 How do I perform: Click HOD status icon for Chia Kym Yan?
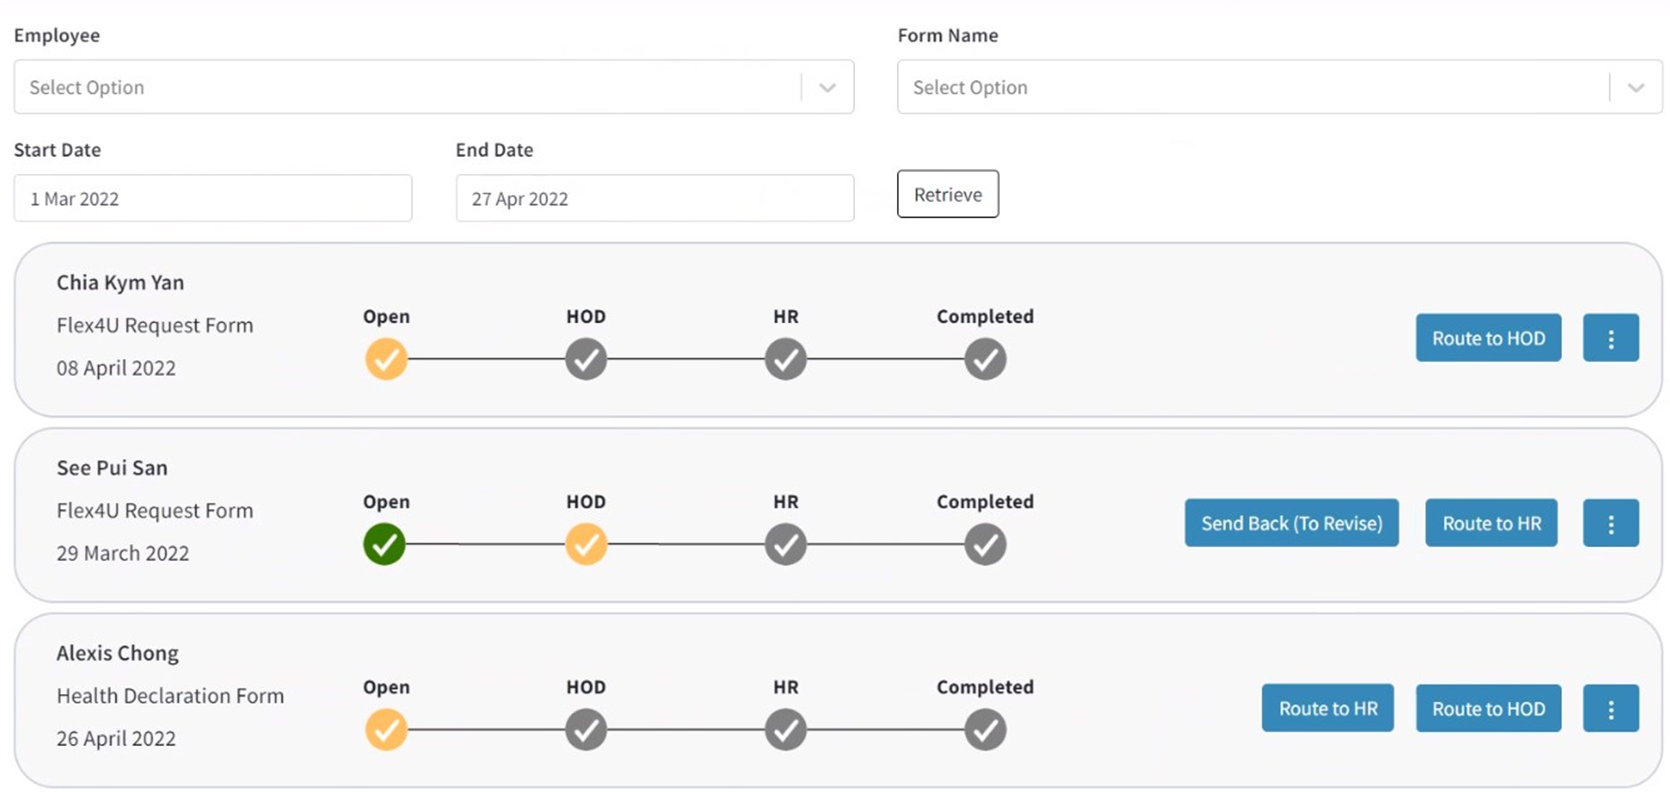tap(586, 359)
